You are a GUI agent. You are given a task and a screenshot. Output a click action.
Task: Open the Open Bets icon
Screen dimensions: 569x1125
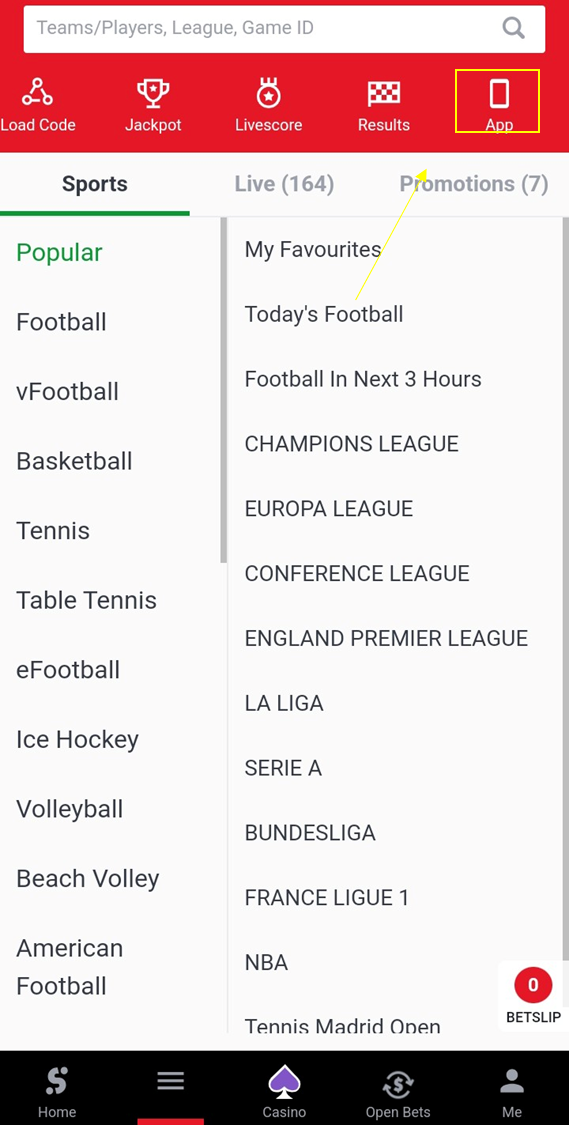pyautogui.click(x=398, y=1084)
